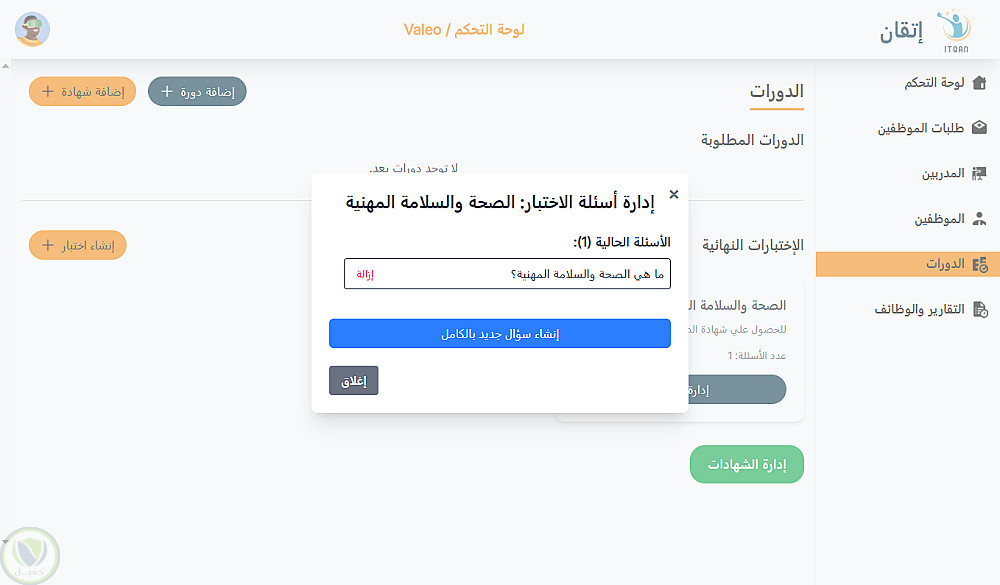The height and width of the screenshot is (585, 1000).
Task: Click the trainers icon in sidebar
Action: tap(979, 173)
